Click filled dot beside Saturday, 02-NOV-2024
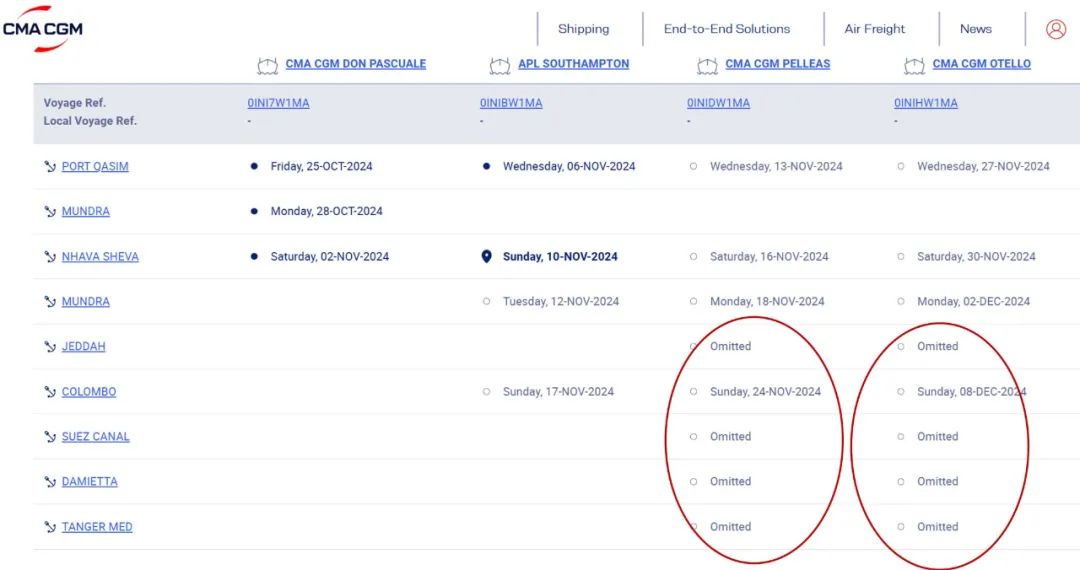 coord(254,256)
